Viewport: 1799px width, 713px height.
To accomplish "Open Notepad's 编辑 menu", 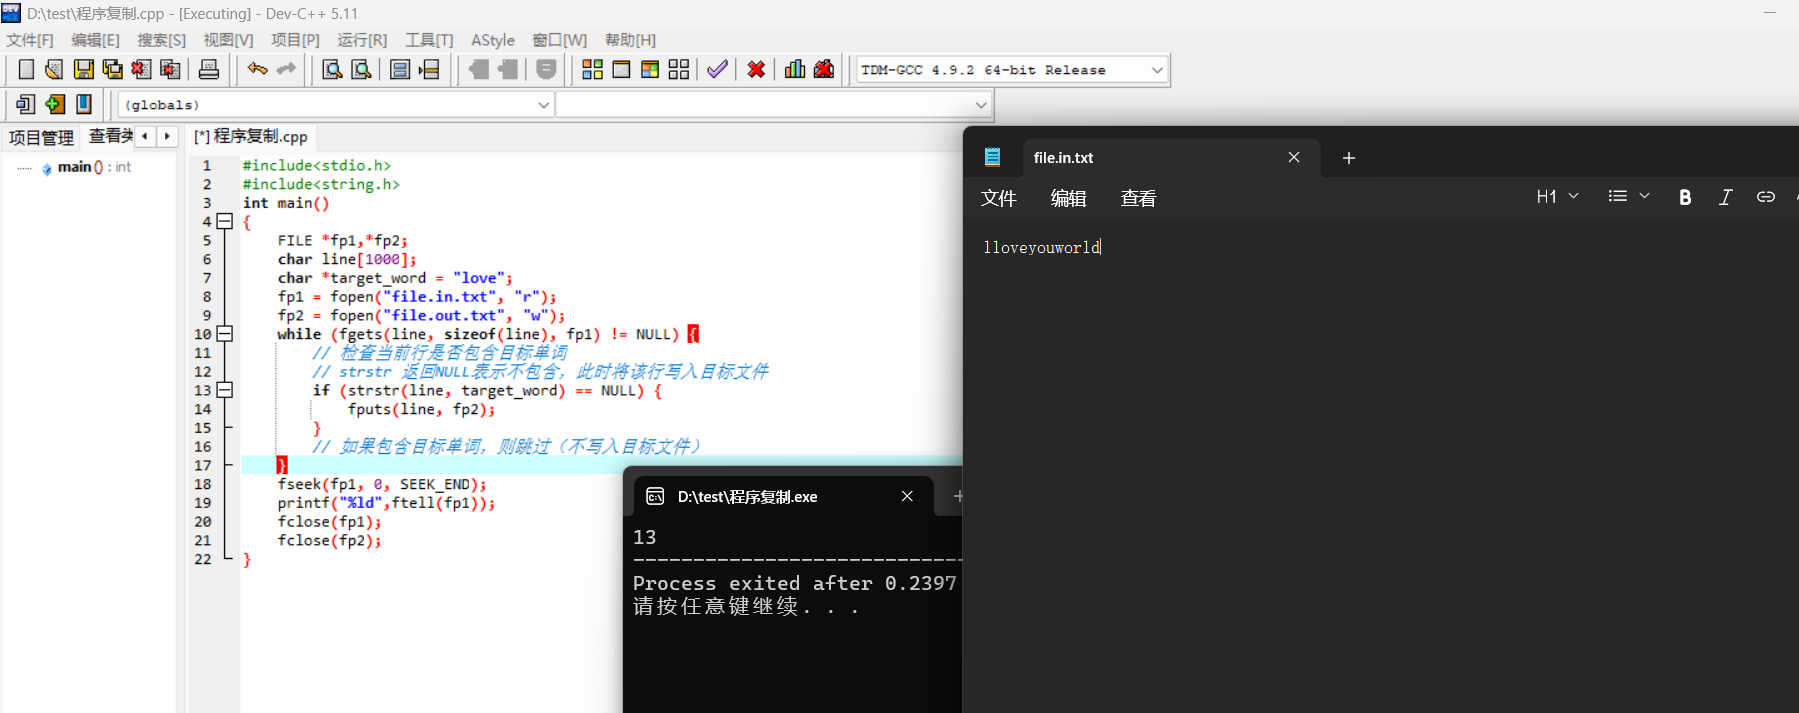I will [x=1068, y=198].
